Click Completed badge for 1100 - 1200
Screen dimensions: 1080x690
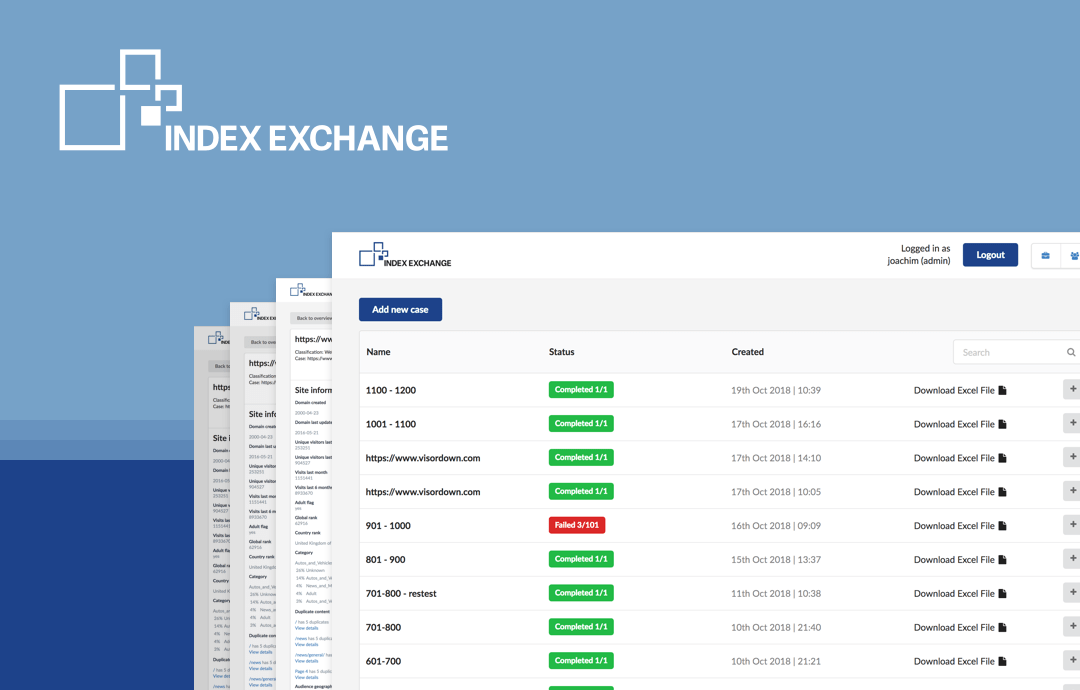tap(581, 390)
